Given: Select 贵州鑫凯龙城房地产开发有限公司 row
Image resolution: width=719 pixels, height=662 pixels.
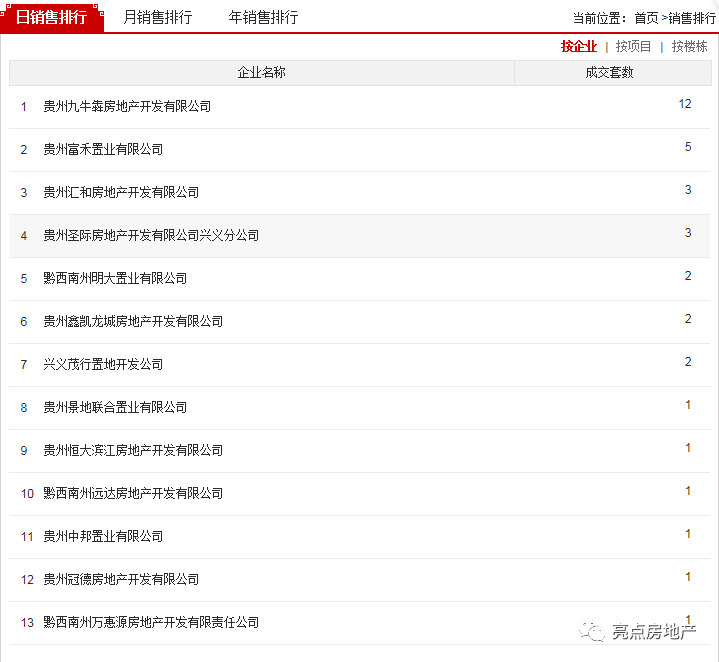Looking at the screenshot, I should (360, 322).
